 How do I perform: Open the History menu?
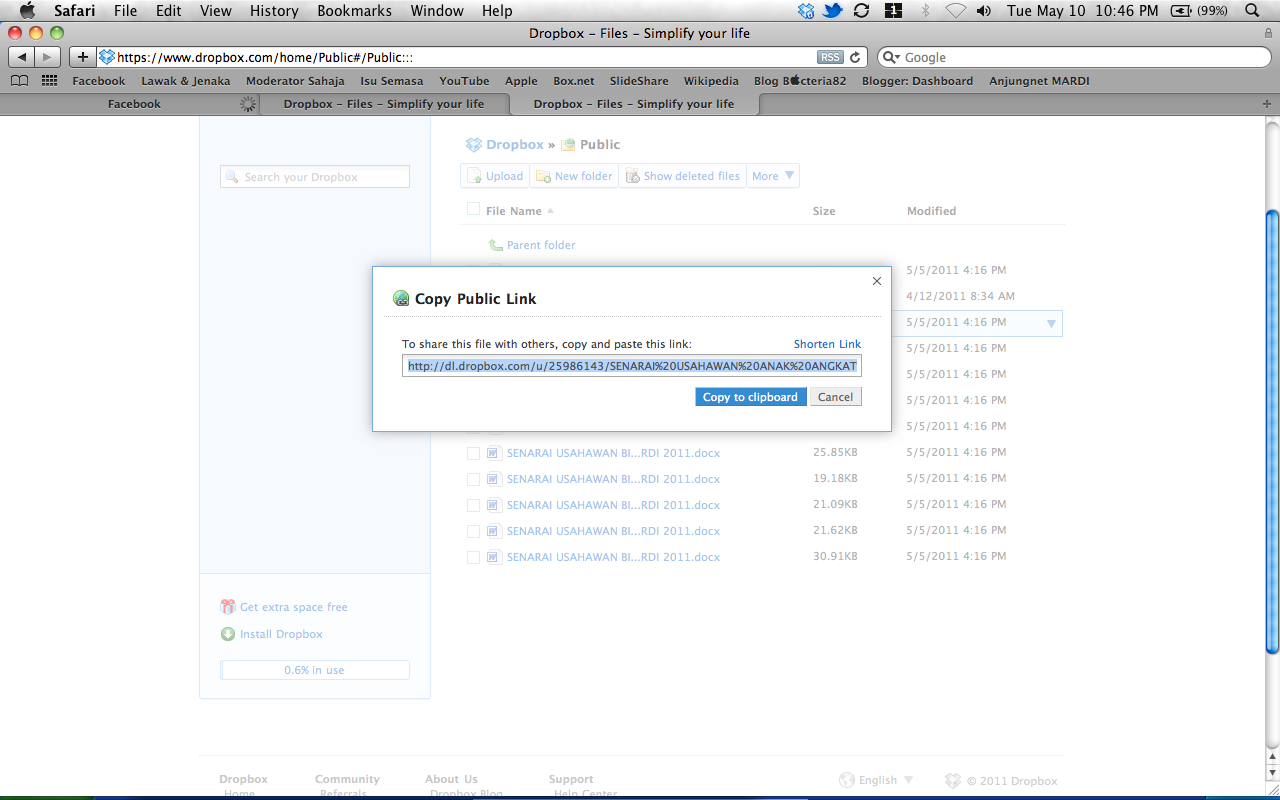(x=274, y=11)
